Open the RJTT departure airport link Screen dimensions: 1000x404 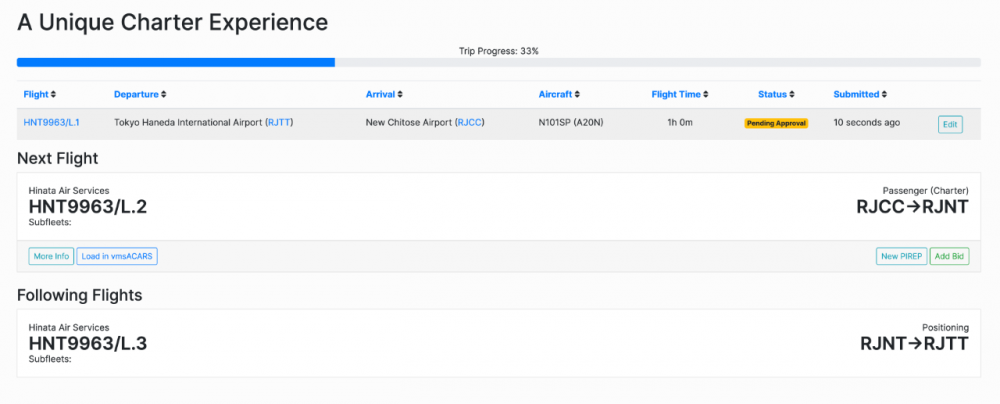[279, 123]
